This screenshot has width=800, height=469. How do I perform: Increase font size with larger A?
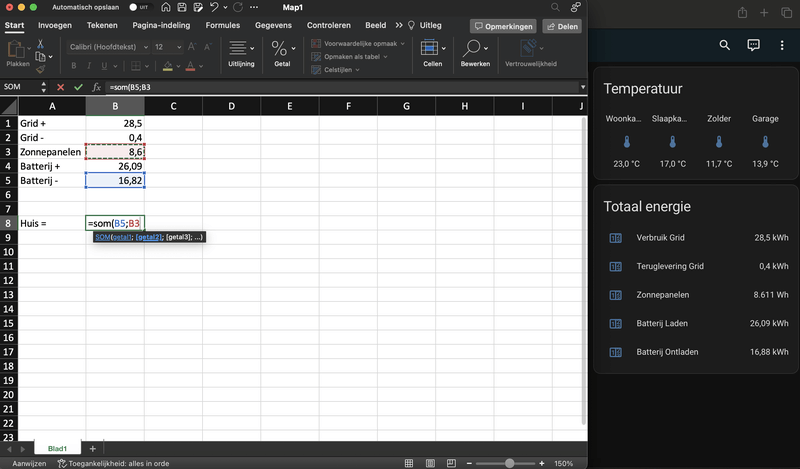[x=192, y=47]
